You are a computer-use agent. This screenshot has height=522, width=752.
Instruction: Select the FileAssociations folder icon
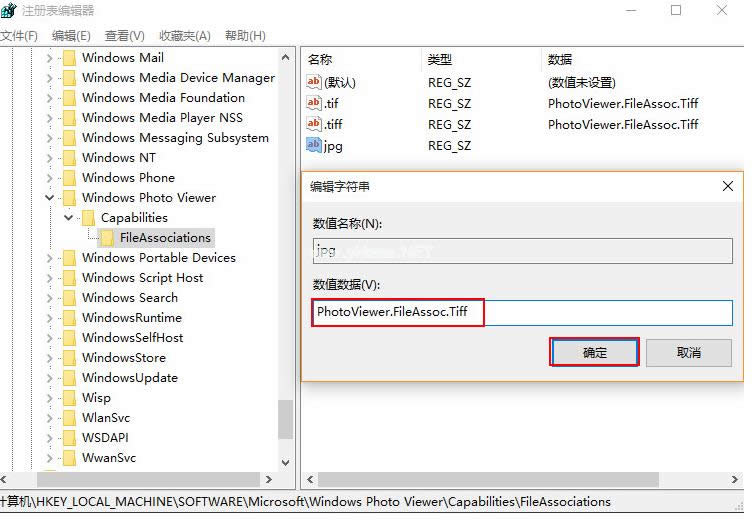pyautogui.click(x=107, y=238)
